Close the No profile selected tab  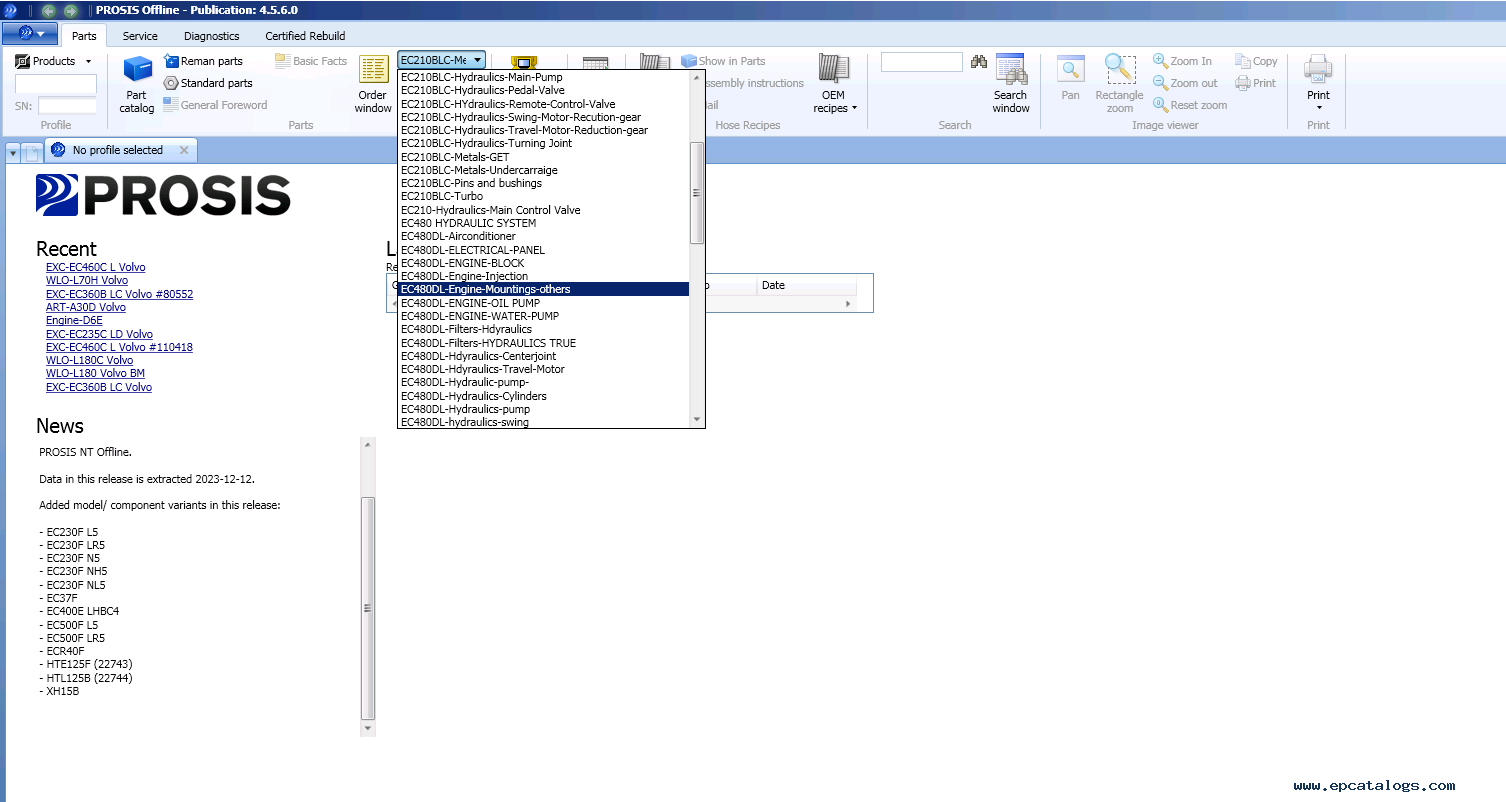point(184,150)
